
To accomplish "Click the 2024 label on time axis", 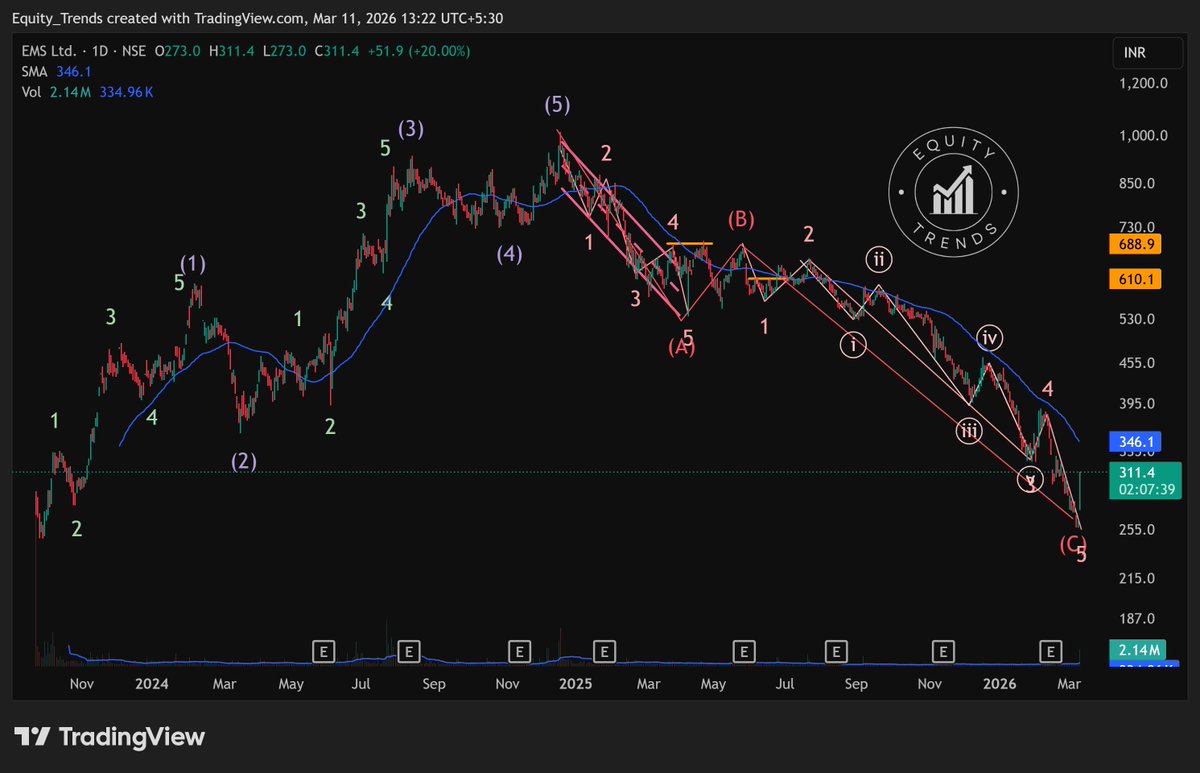I will click(x=151, y=684).
